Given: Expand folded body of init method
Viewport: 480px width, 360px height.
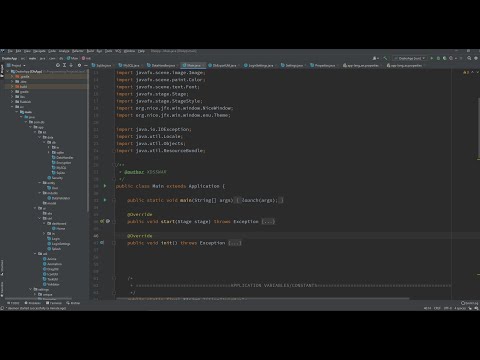Looking at the screenshot, I should click(x=234, y=243).
